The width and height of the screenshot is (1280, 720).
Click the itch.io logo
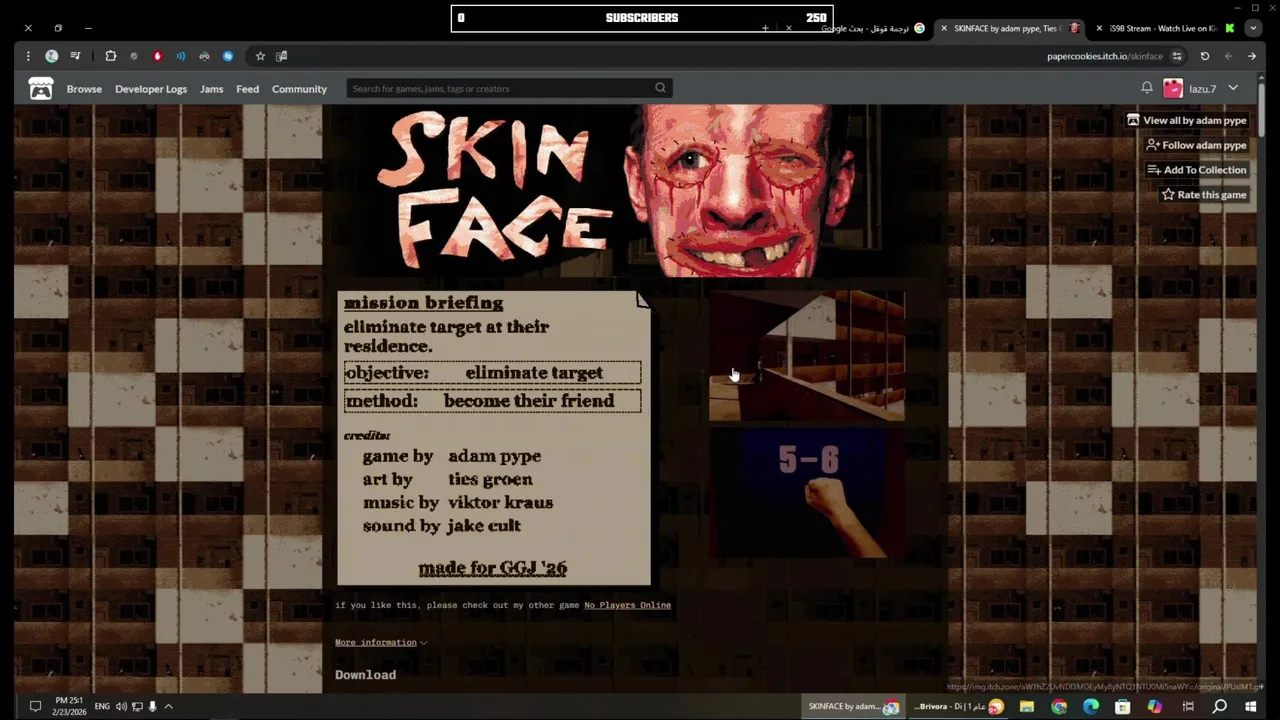[41, 89]
